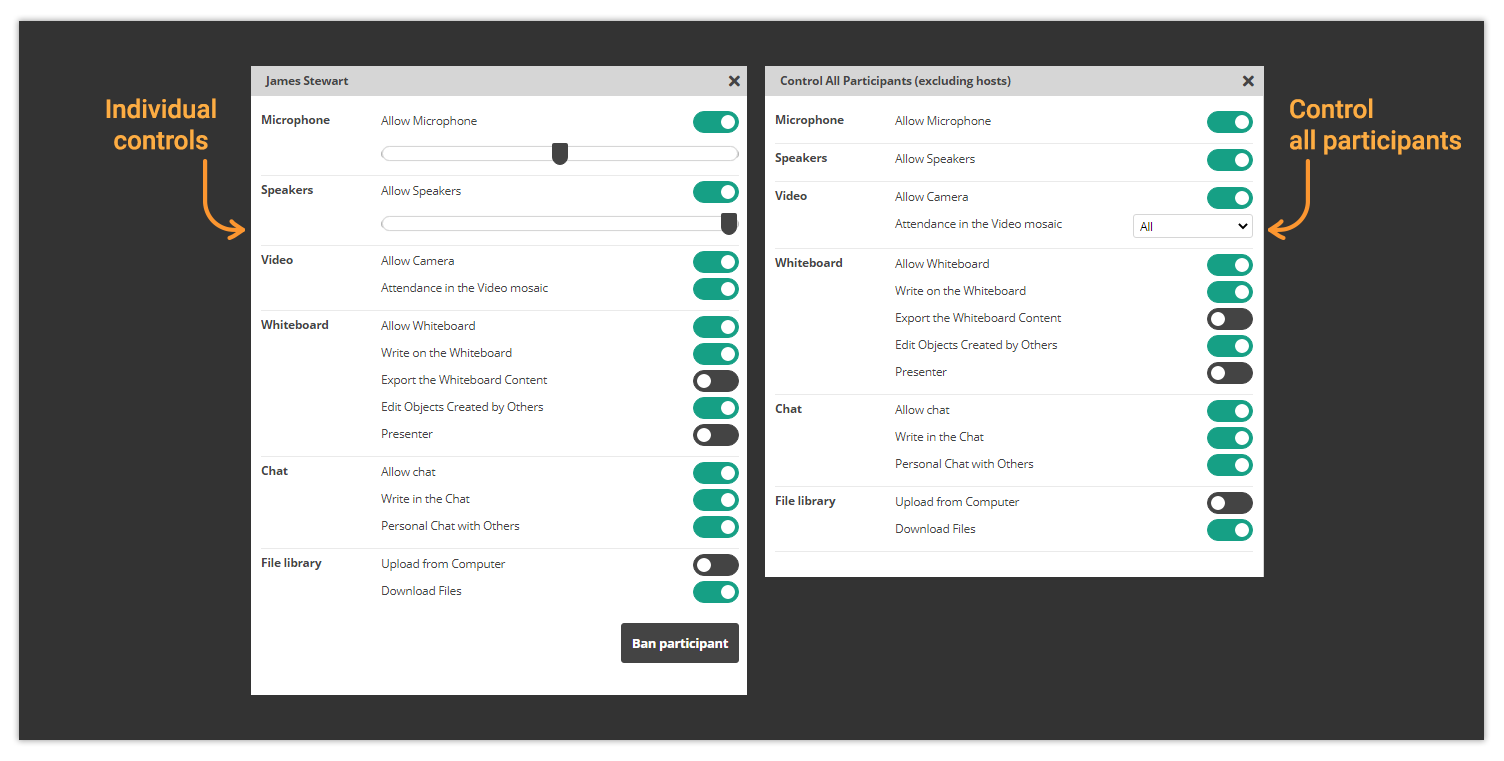
Task: Toggle Allow Speakers in James Stewart panel
Action: pos(716,192)
